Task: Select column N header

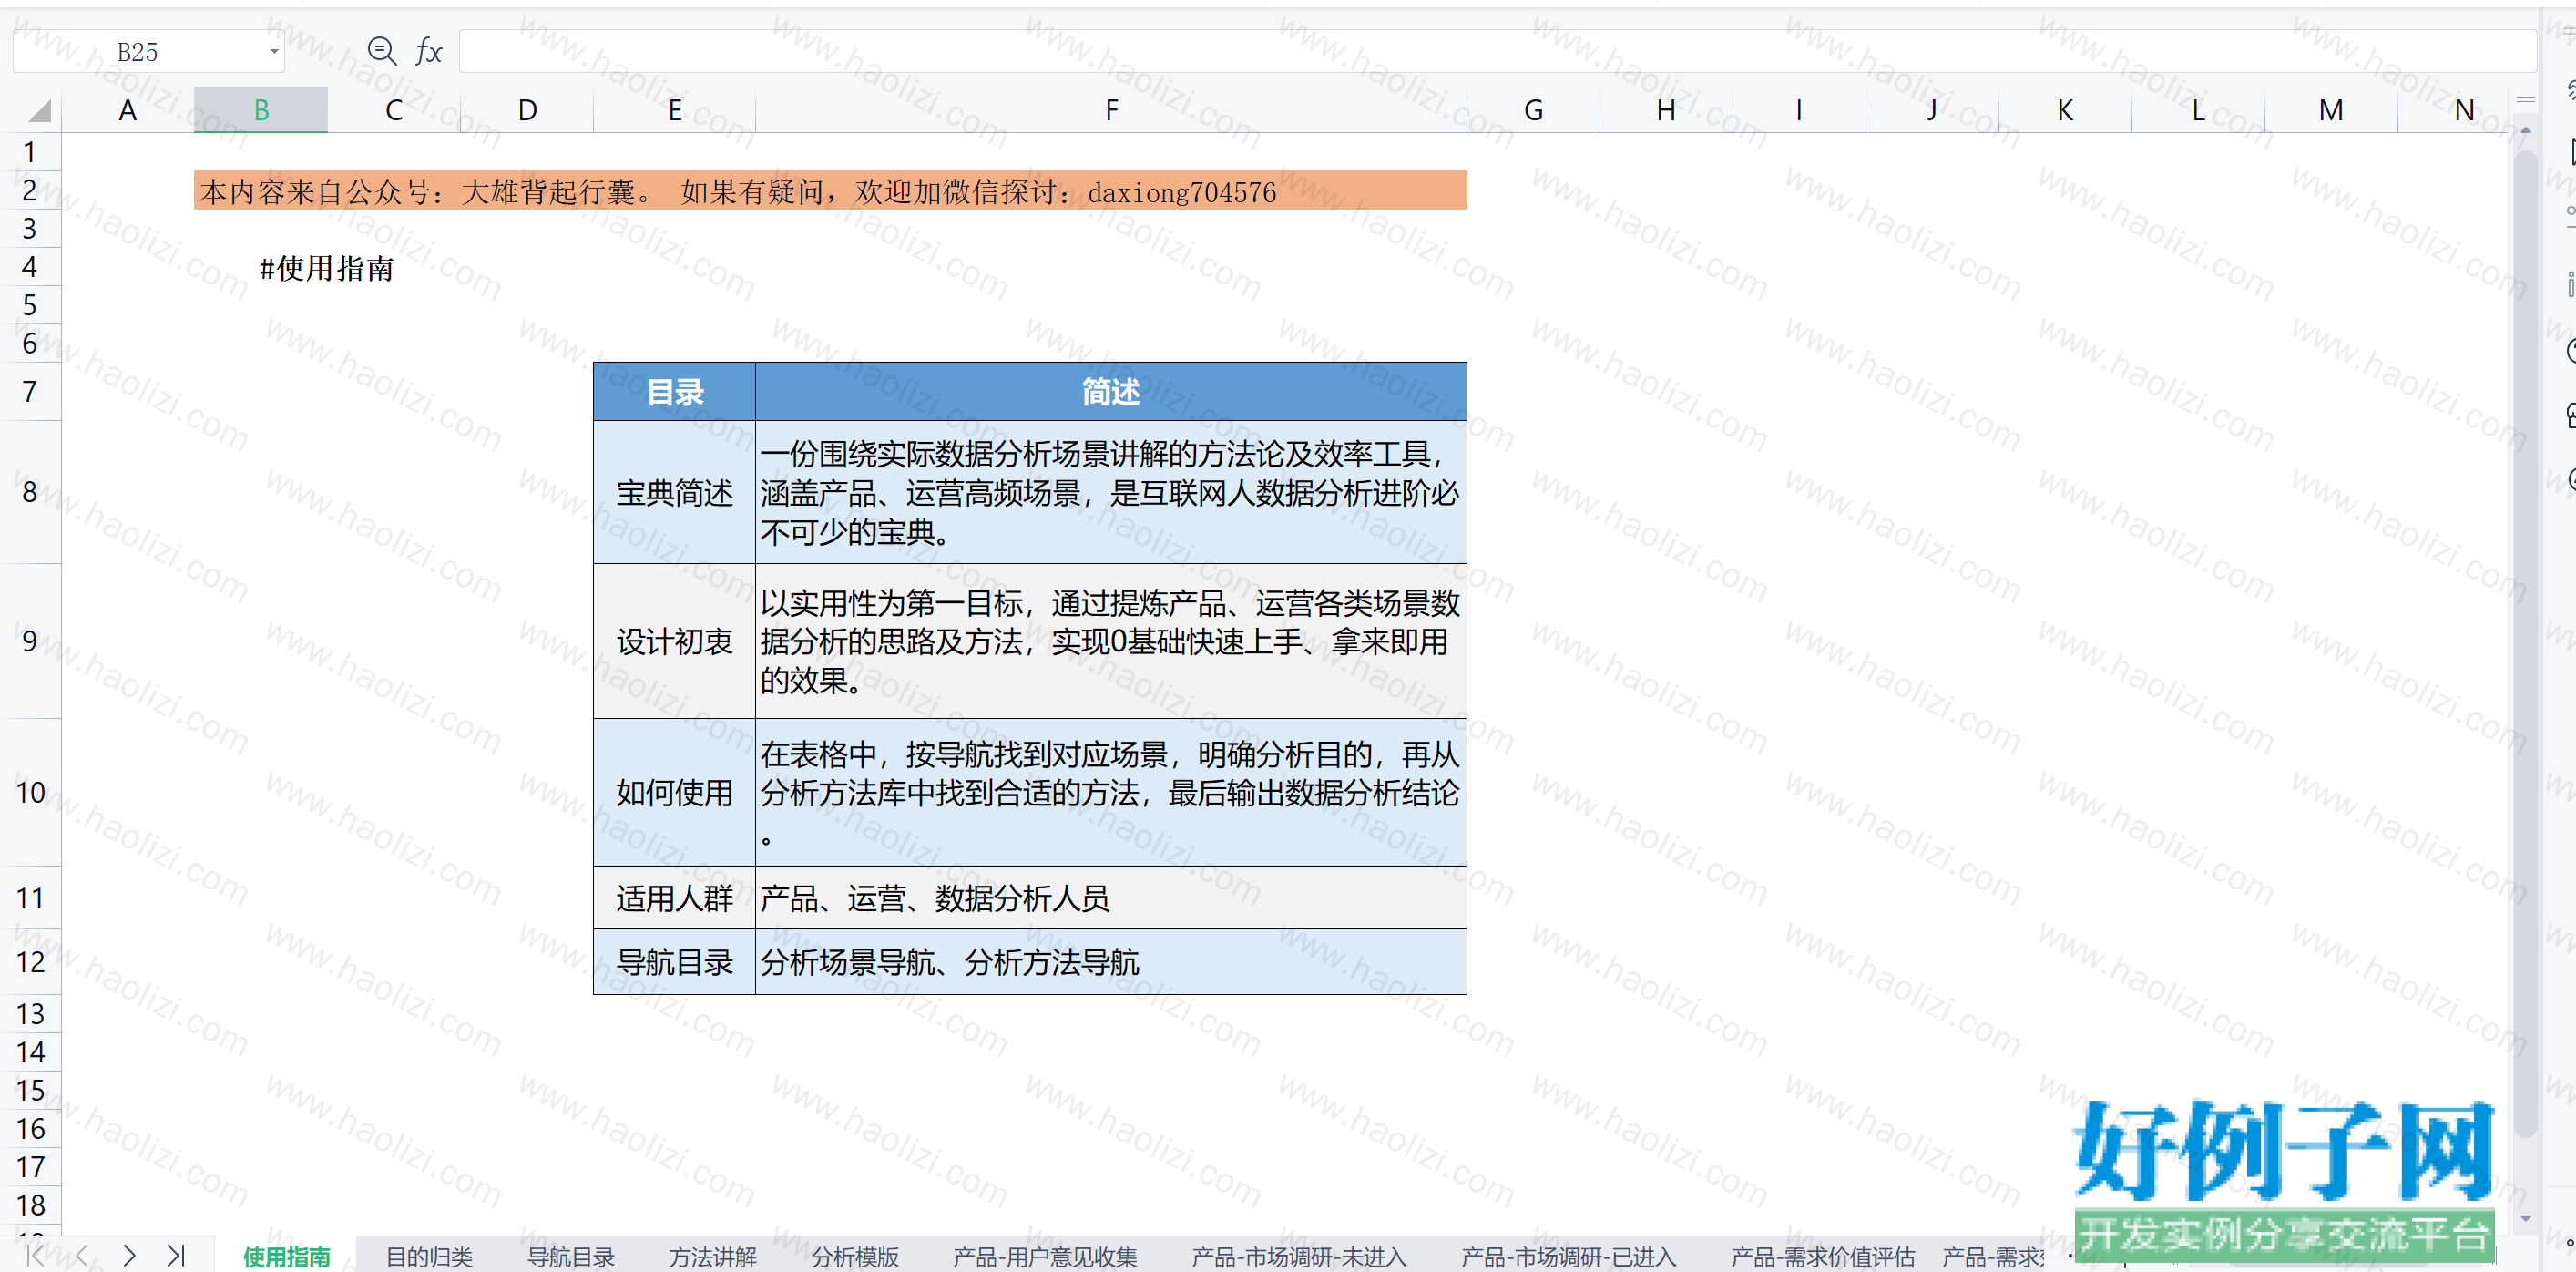Action: coord(2455,110)
